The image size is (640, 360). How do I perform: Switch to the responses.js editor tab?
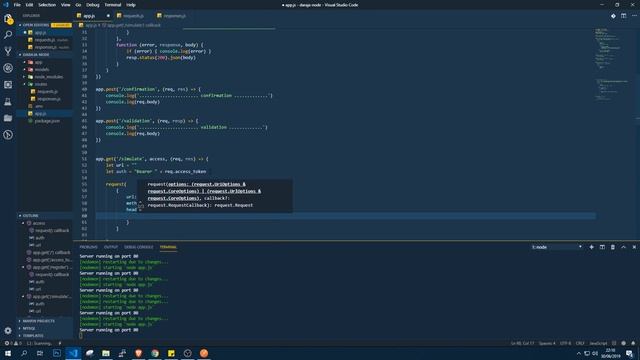click(x=174, y=16)
